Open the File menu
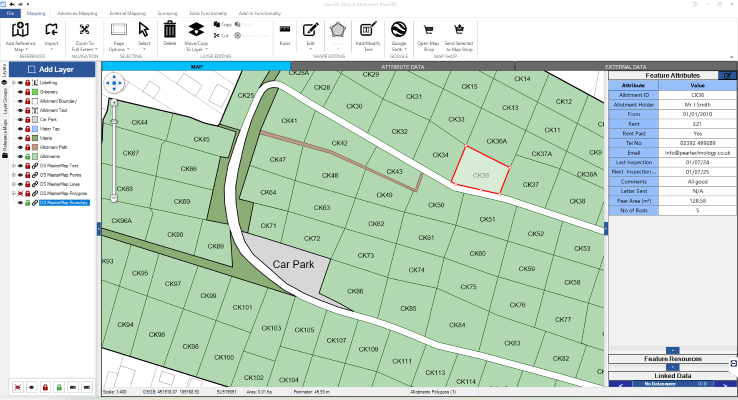Screen dimensions: 738x400 (x=10, y=13)
